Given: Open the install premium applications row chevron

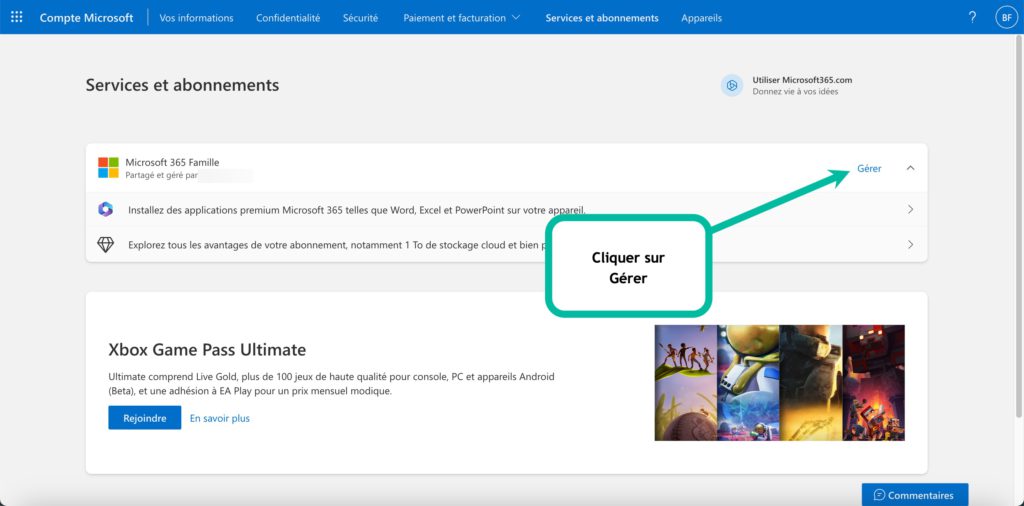Looking at the screenshot, I should pyautogui.click(x=910, y=210).
